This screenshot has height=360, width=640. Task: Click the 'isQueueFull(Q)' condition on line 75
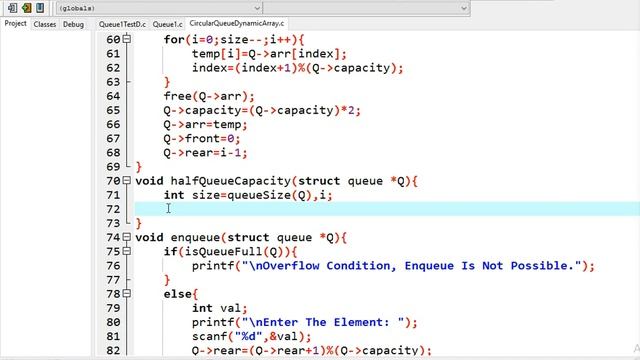pos(234,251)
